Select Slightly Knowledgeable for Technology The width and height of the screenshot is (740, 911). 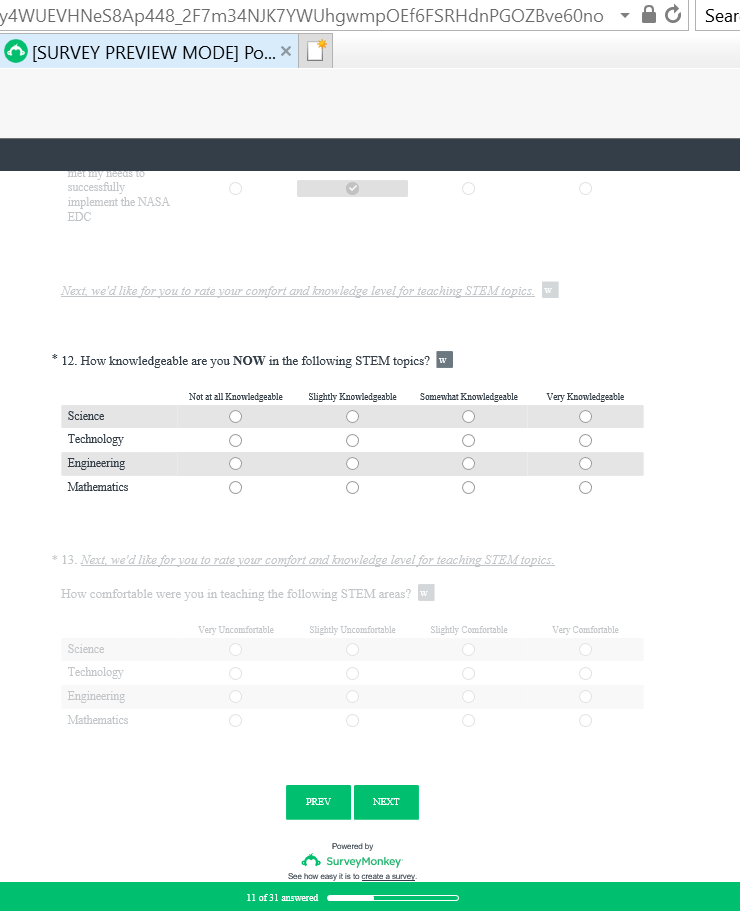(352, 440)
